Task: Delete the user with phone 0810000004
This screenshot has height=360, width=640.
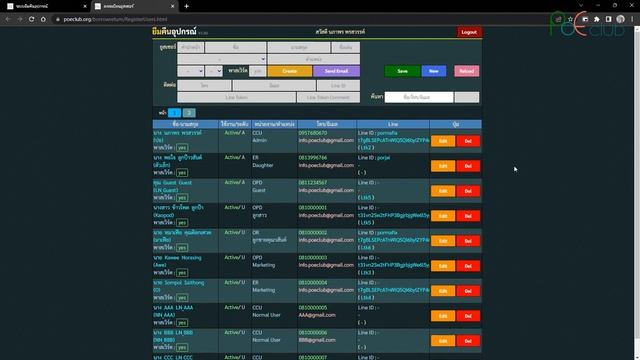Action: coord(468,291)
